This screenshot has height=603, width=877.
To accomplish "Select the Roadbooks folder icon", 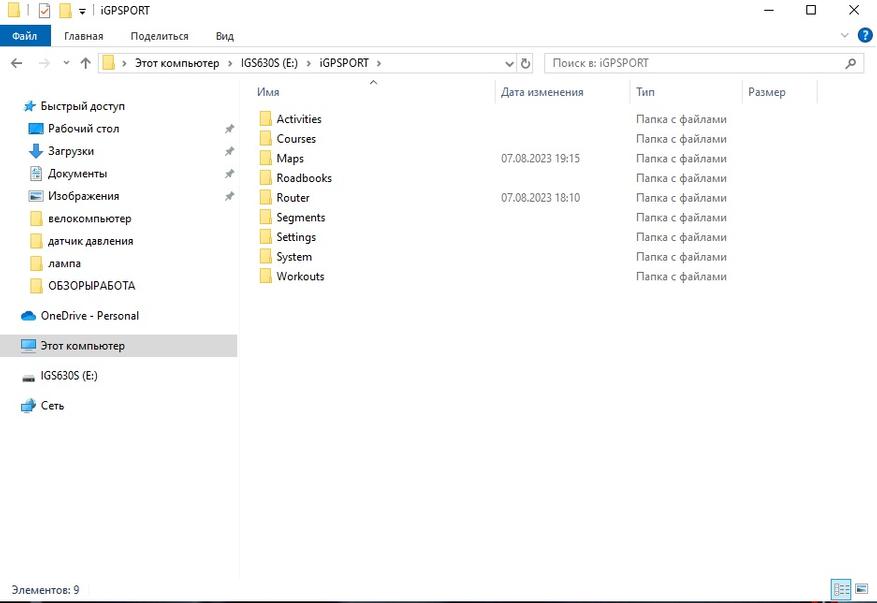I will pos(266,177).
